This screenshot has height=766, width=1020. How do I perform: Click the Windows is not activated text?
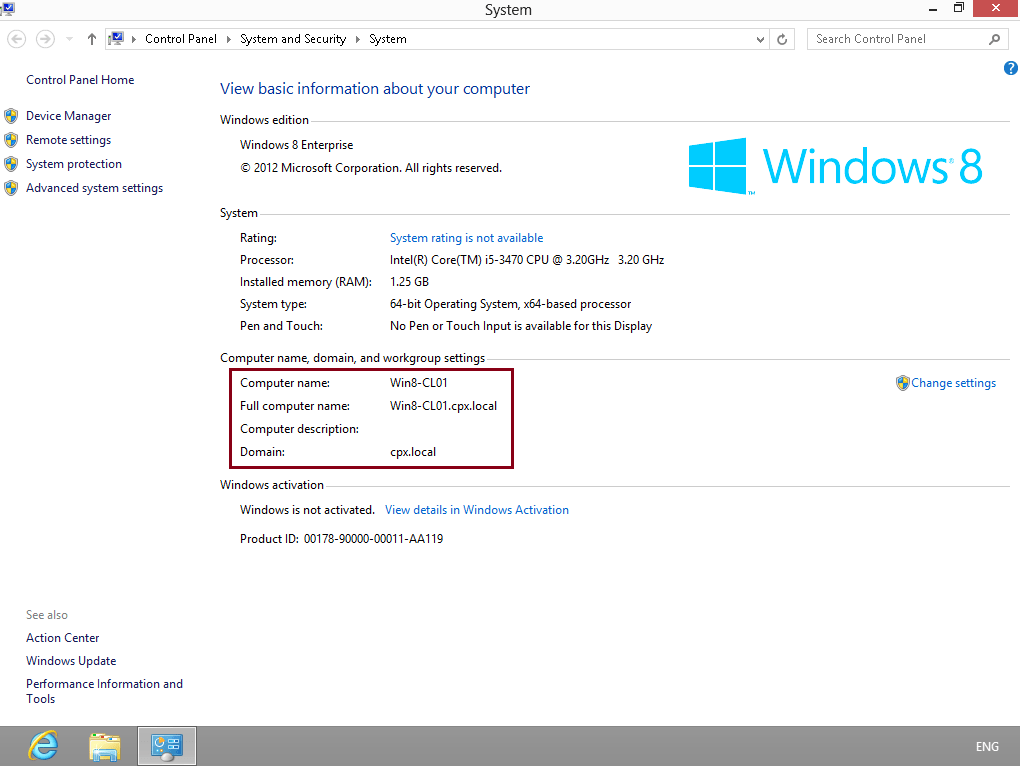coord(307,510)
